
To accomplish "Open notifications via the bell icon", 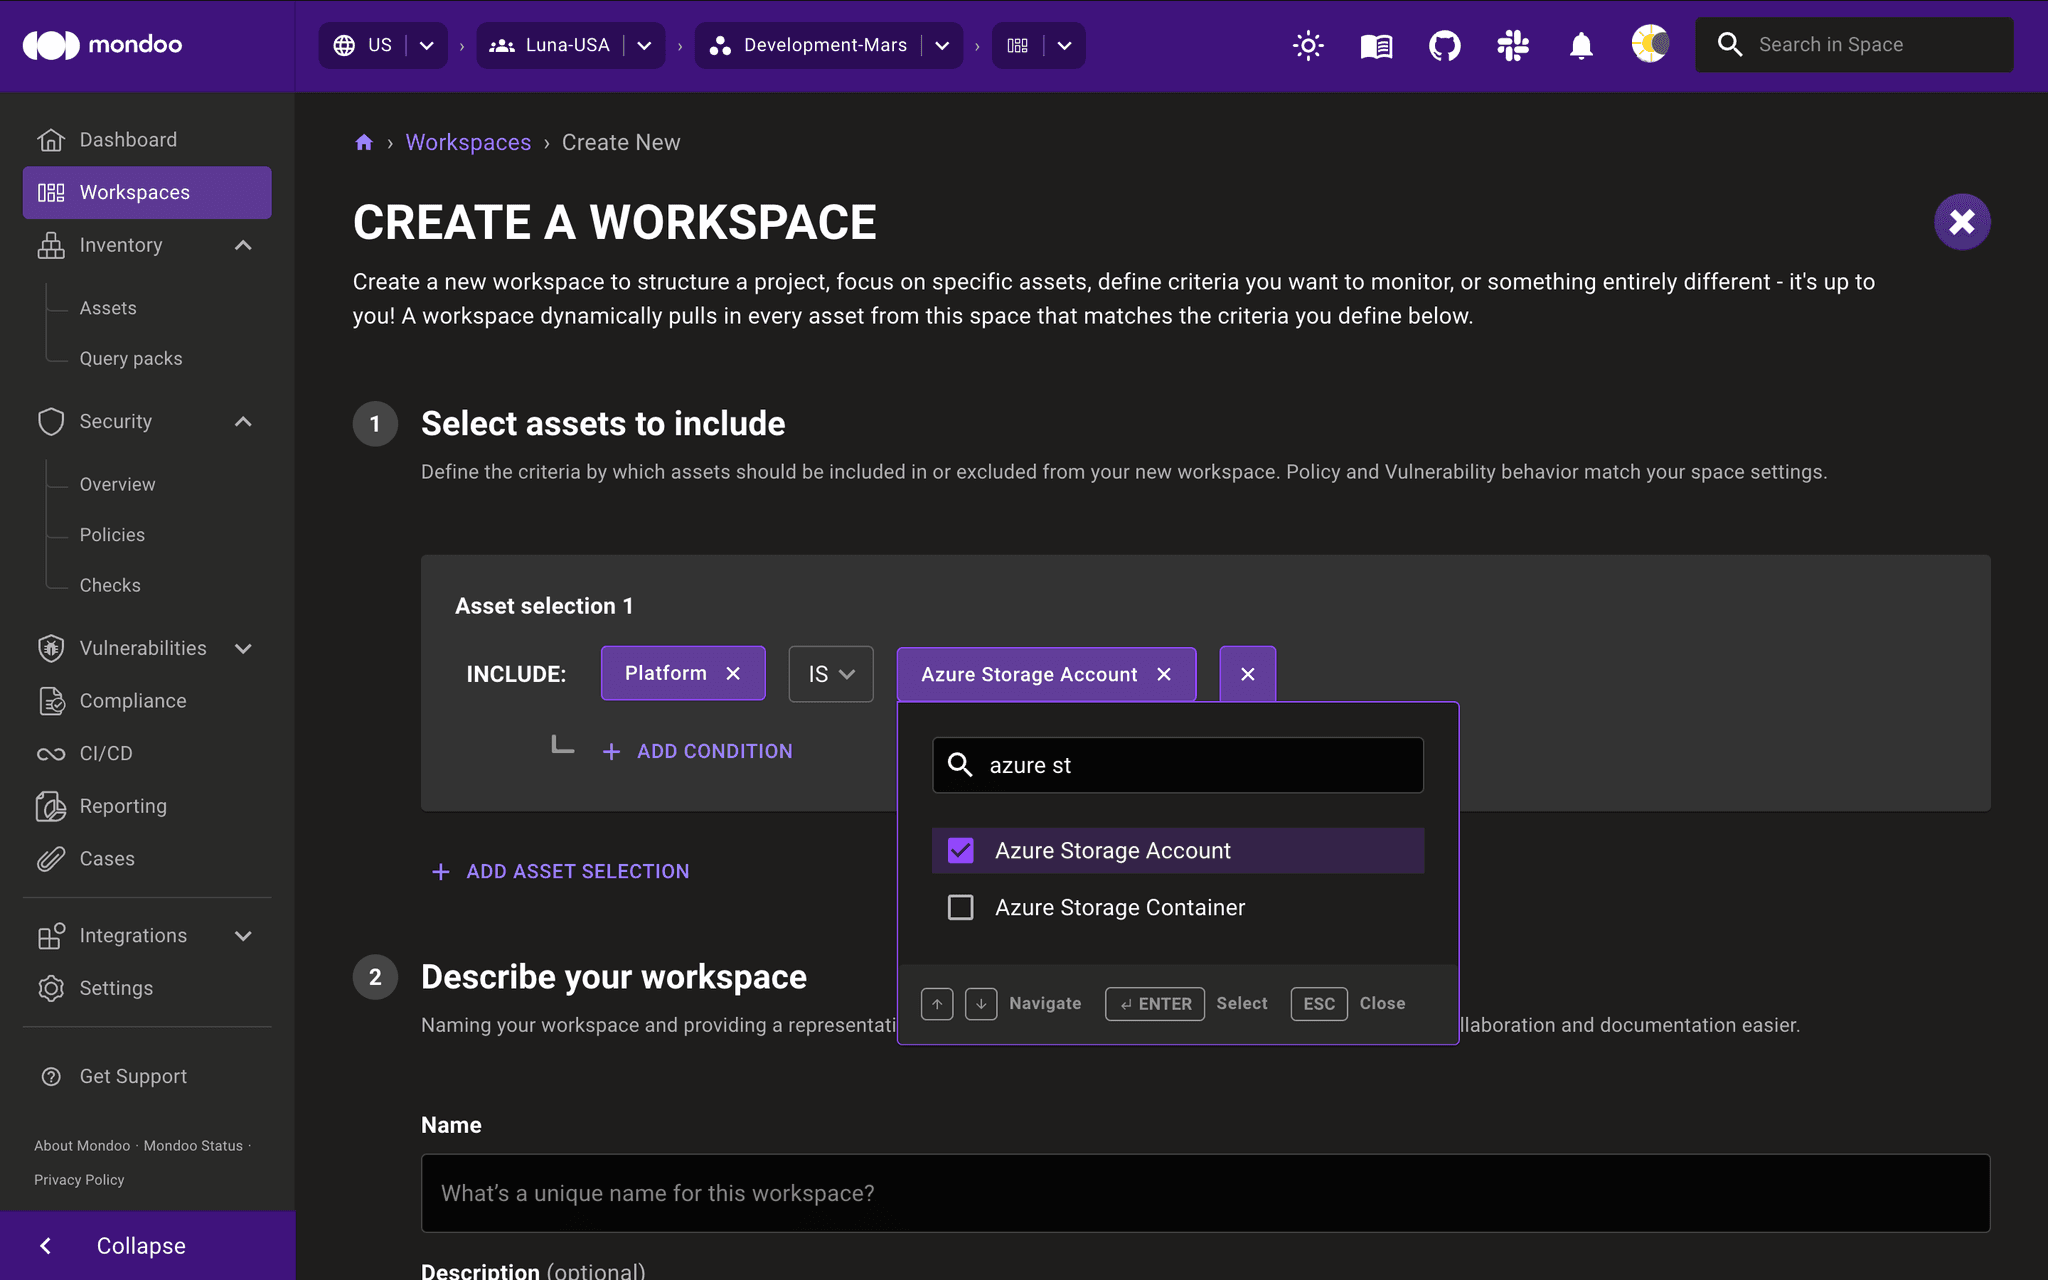I will pyautogui.click(x=1580, y=45).
